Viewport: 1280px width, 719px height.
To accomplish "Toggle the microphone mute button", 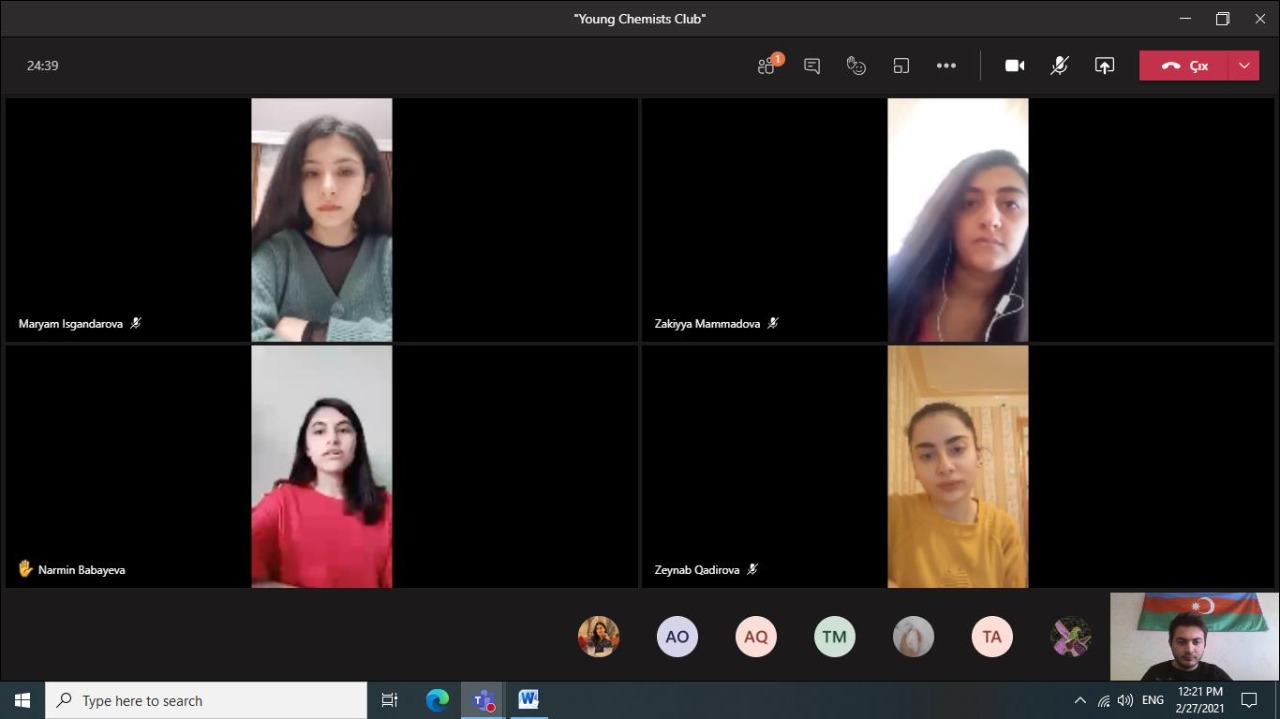I will [1059, 66].
